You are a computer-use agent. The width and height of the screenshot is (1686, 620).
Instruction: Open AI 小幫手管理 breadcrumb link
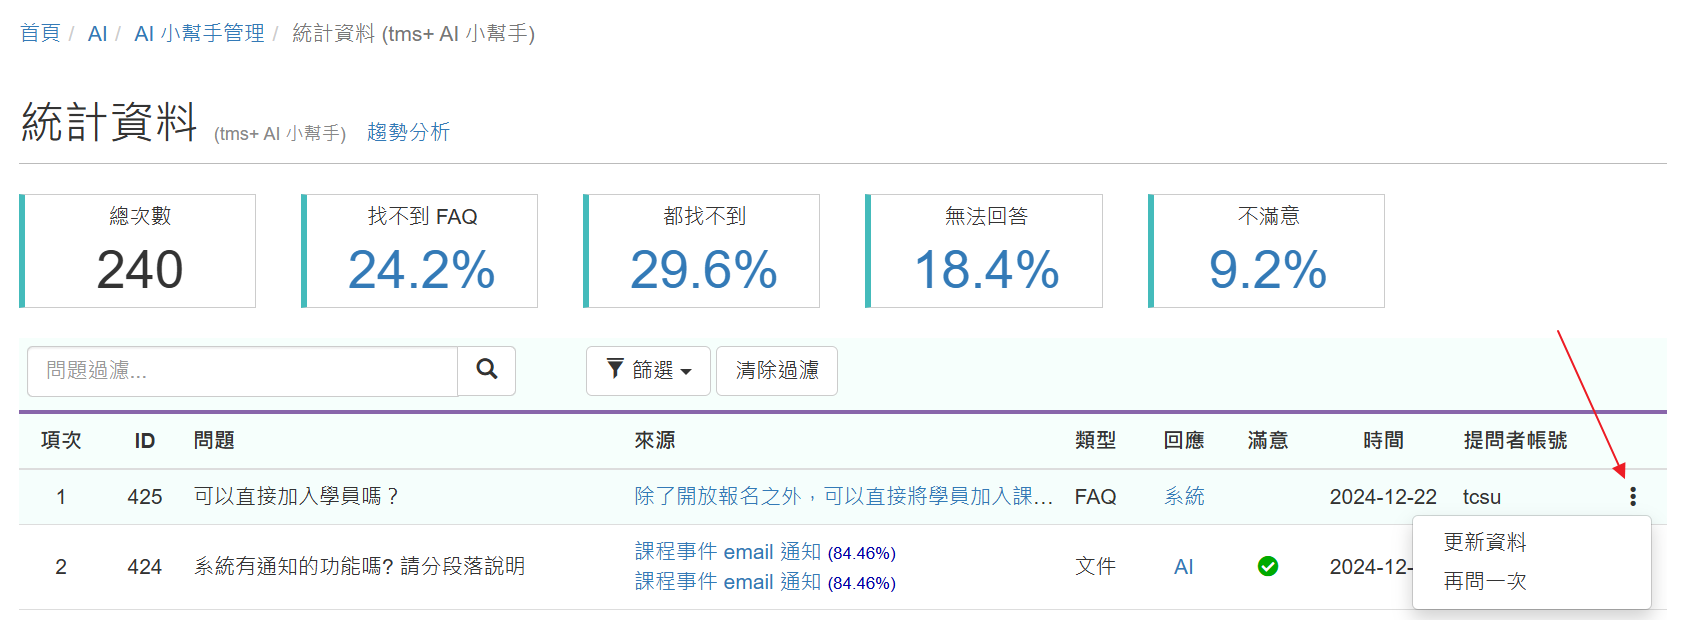(199, 34)
